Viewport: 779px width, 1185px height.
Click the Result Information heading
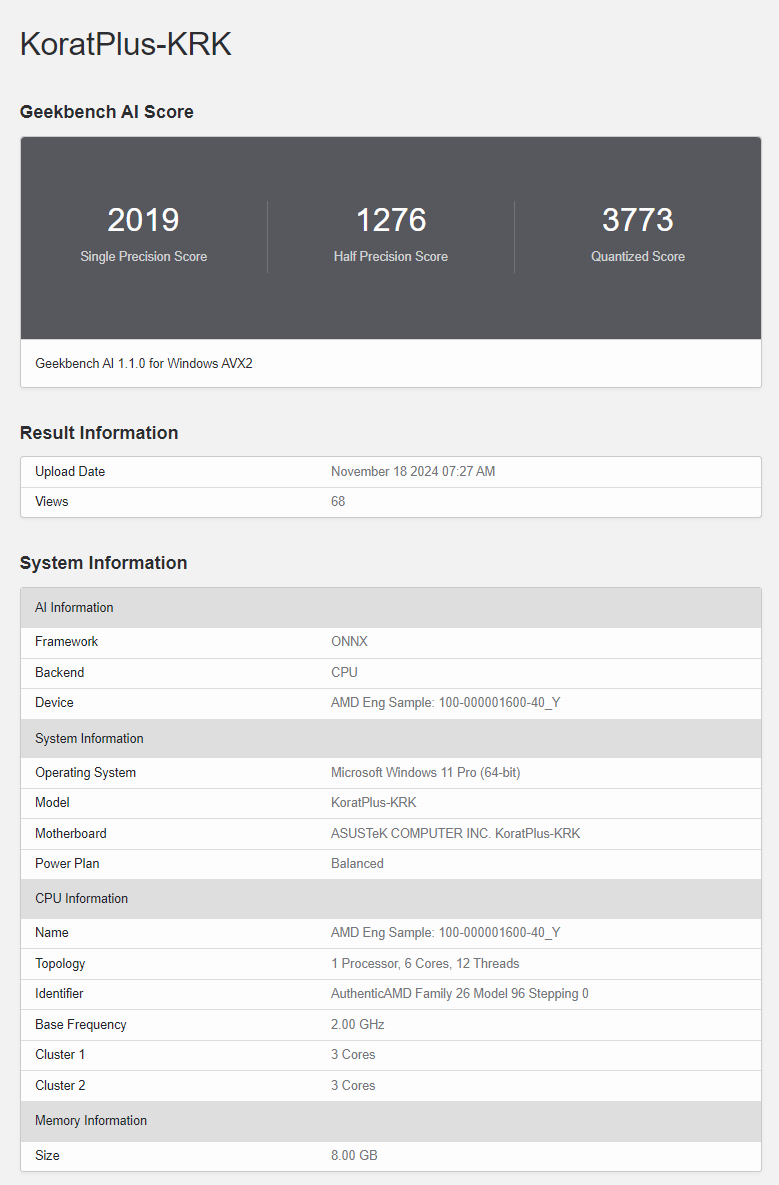pyautogui.click(x=99, y=433)
